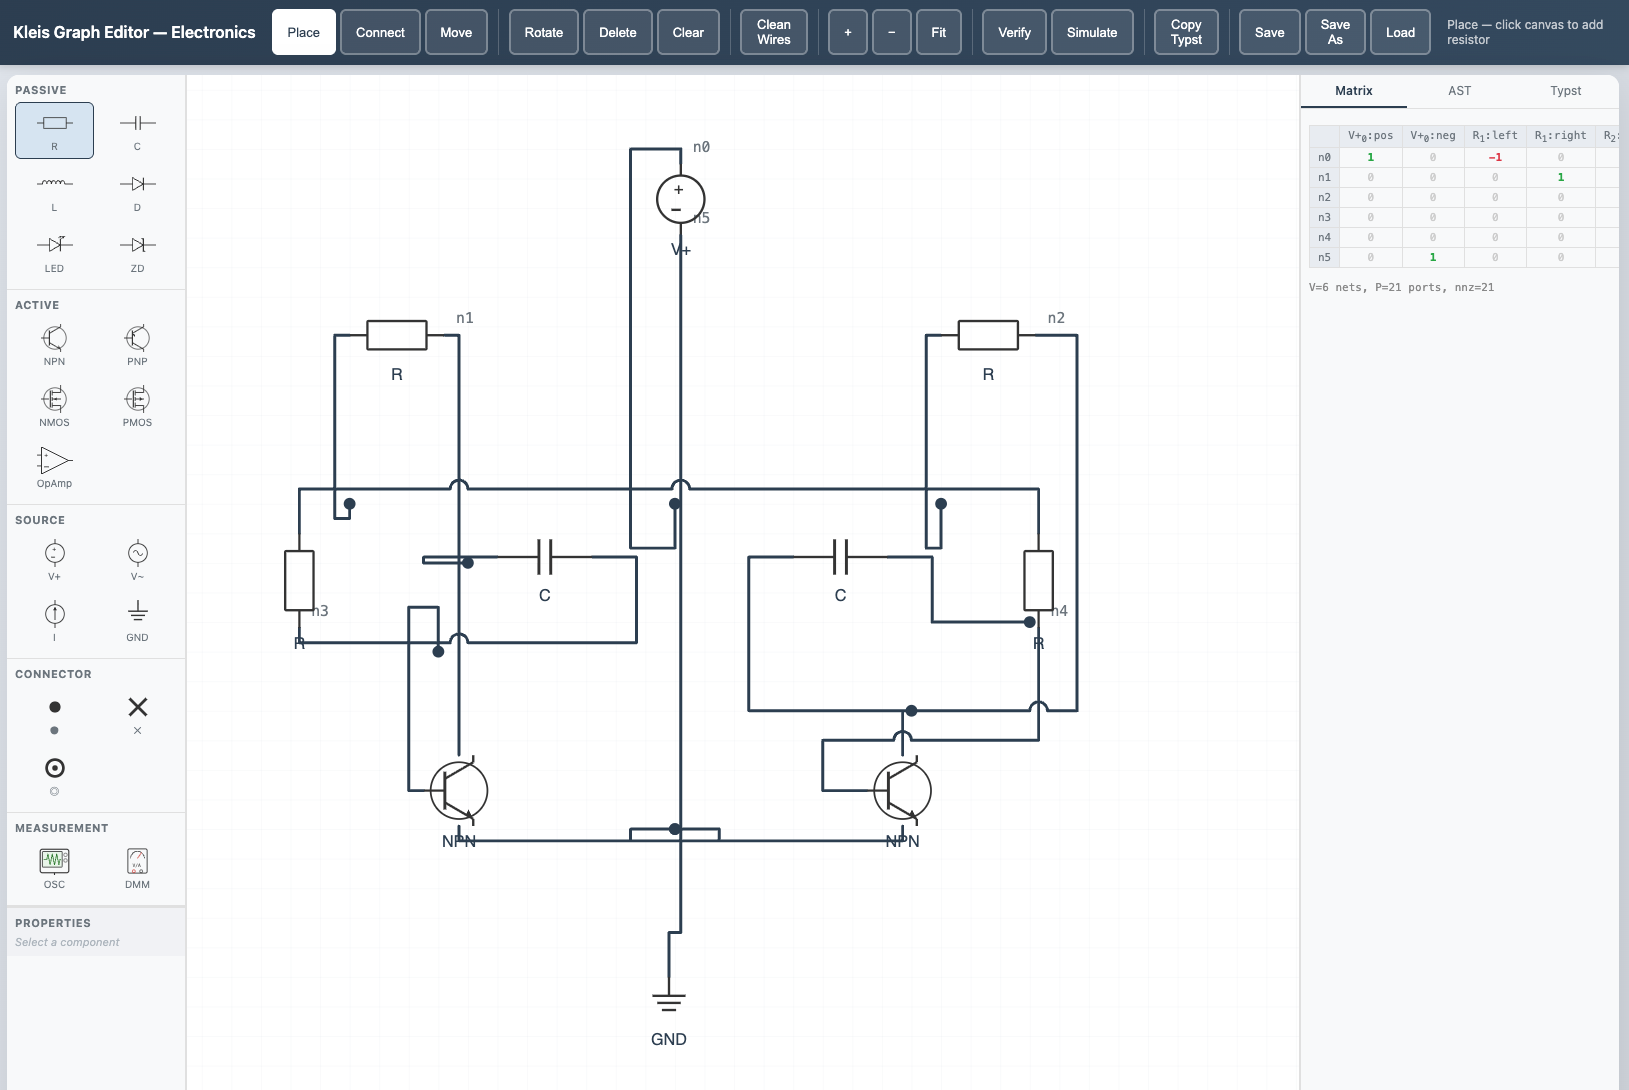The image size is (1629, 1090).
Task: Select the NMOS transistor component
Action: 54,406
